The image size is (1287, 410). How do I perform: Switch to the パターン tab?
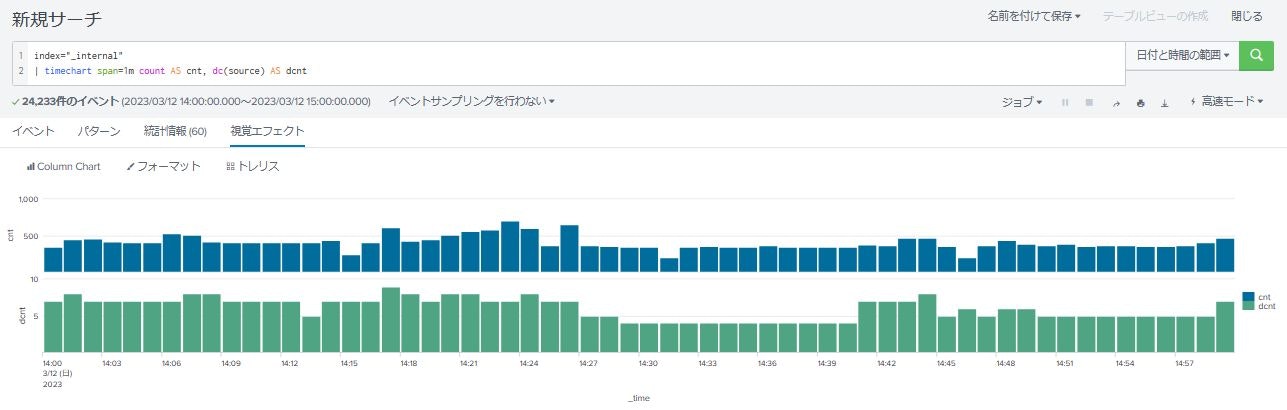pos(99,131)
